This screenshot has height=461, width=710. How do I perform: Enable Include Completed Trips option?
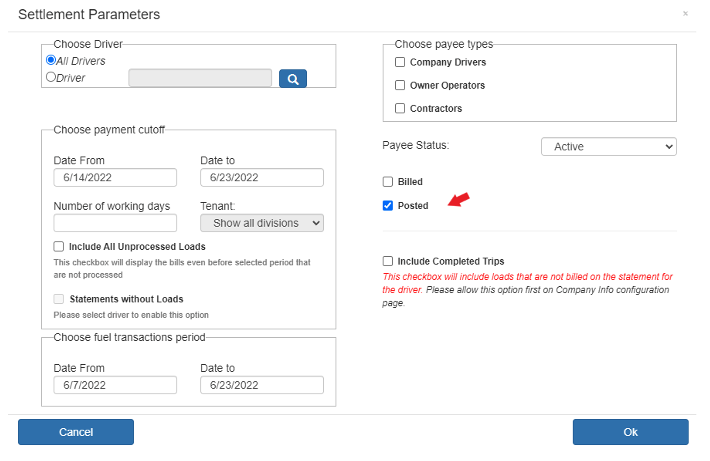(388, 261)
